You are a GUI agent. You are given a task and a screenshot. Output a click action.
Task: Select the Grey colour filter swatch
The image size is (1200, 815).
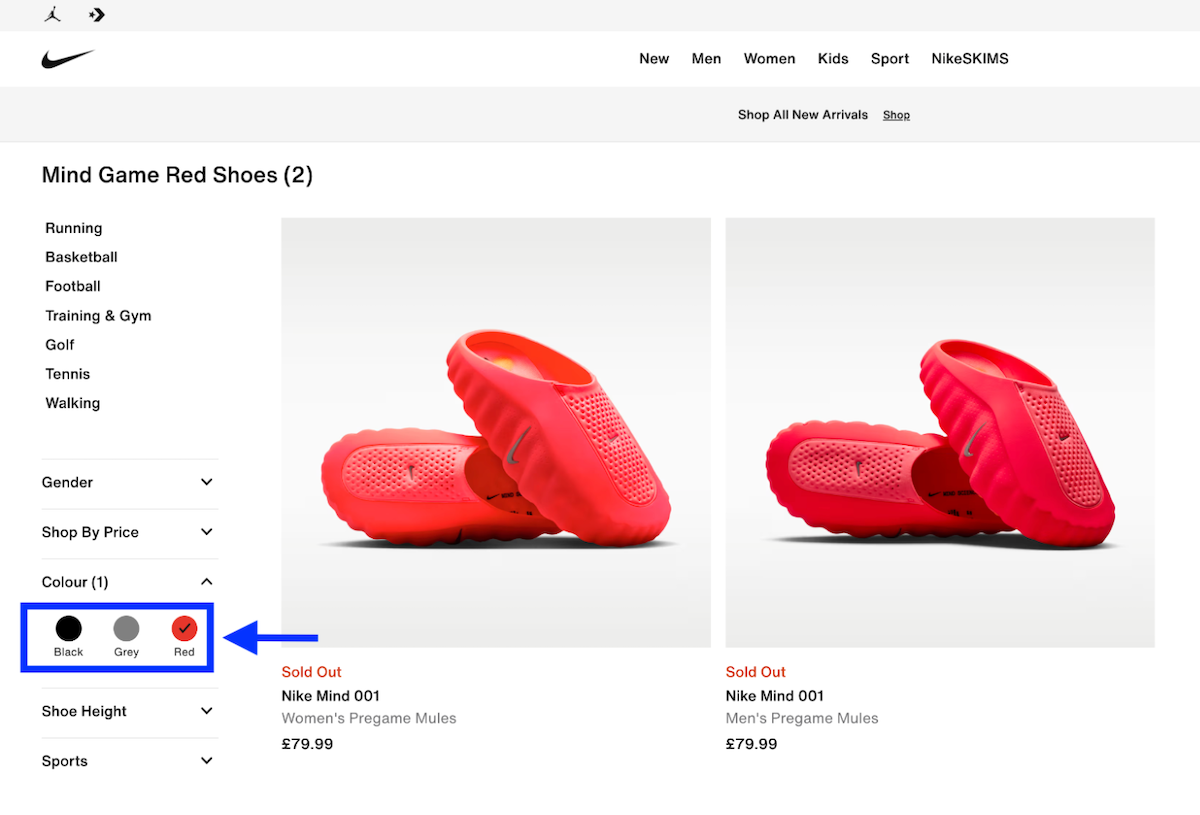[x=126, y=629]
